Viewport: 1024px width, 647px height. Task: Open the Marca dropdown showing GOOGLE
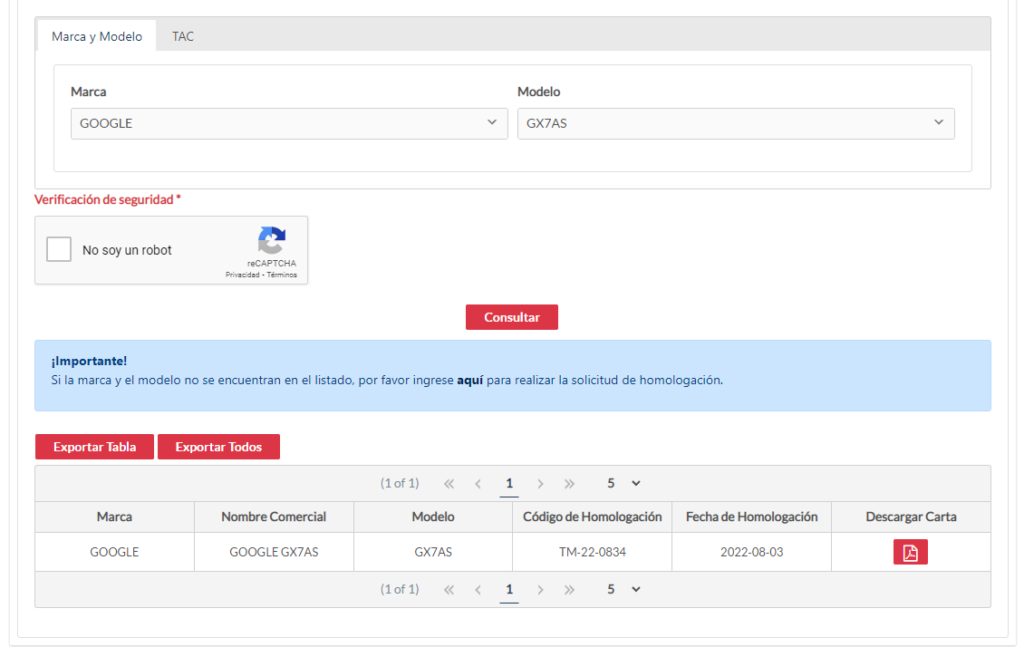click(288, 123)
